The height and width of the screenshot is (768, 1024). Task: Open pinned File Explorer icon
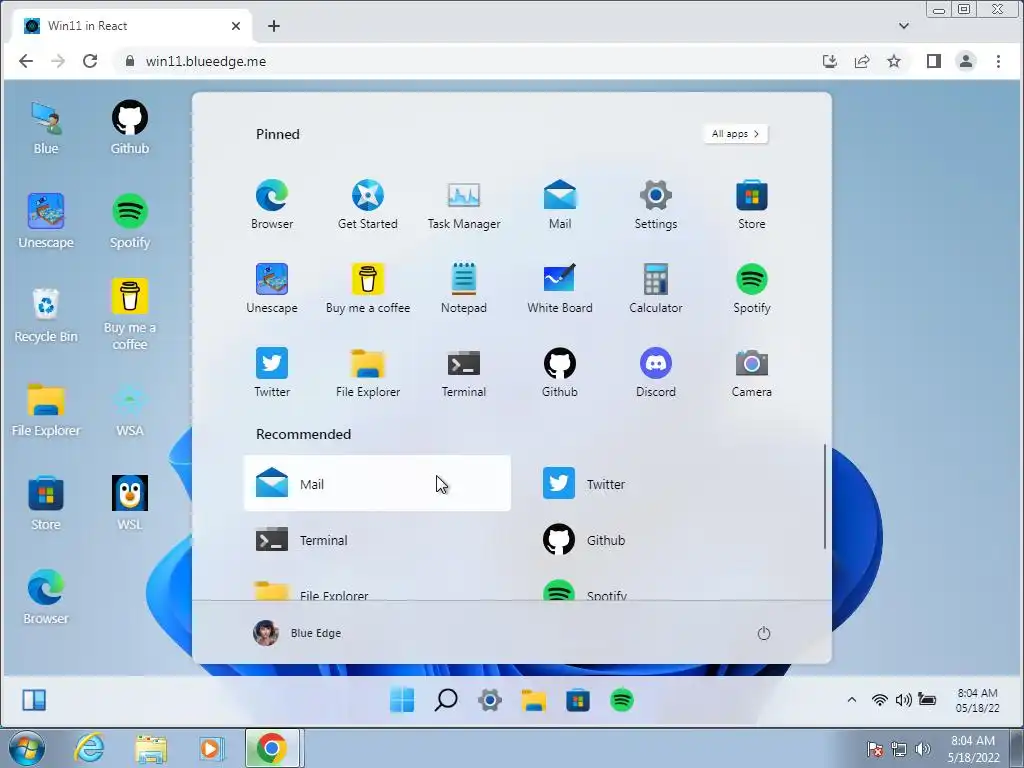click(368, 363)
